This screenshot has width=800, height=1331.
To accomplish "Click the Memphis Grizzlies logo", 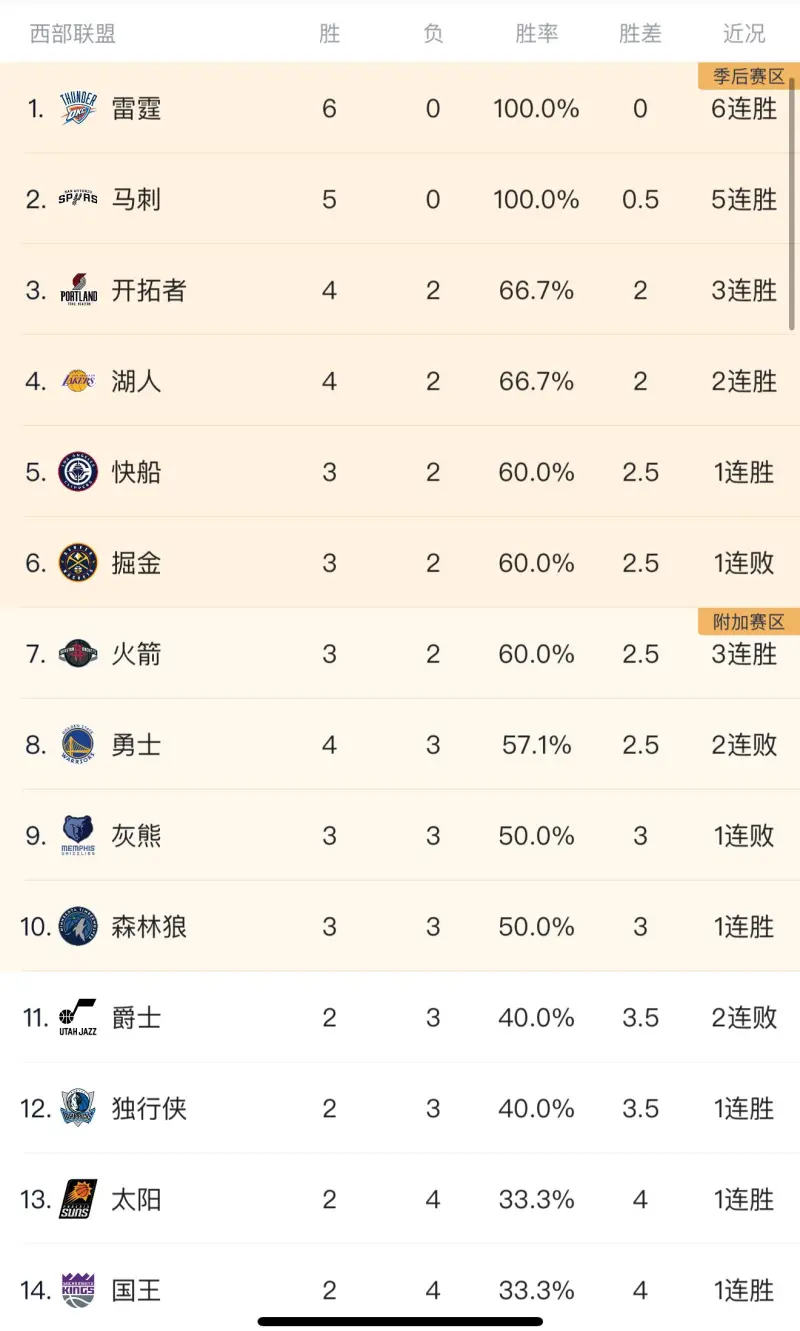I will [78, 836].
